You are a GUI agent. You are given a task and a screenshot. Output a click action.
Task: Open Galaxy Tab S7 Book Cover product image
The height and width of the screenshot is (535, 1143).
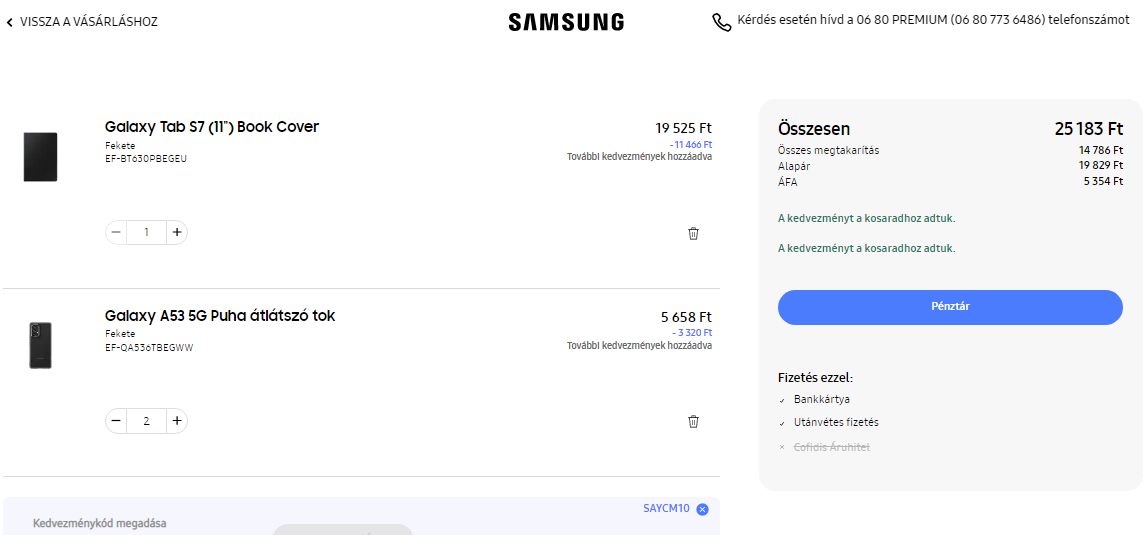tap(40, 157)
